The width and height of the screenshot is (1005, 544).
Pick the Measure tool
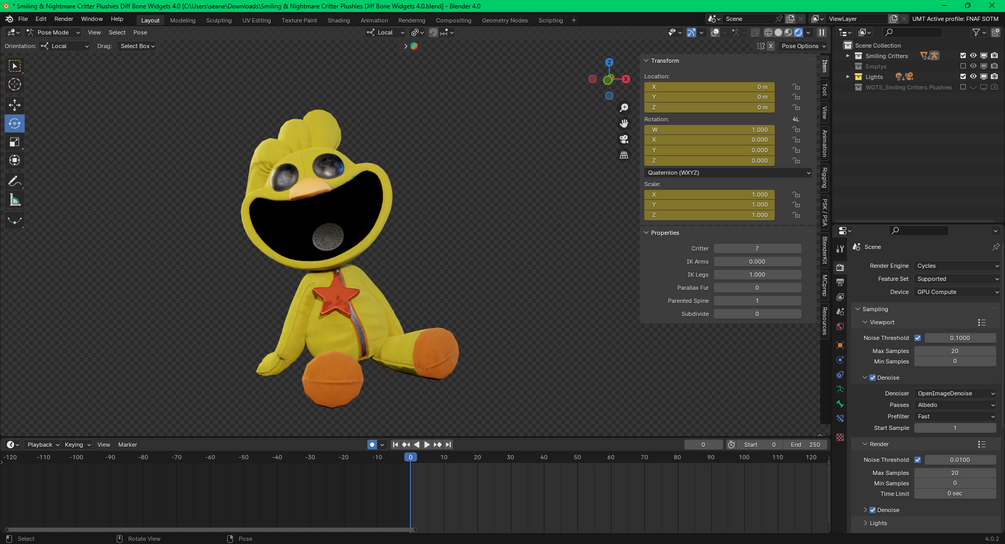(15, 200)
